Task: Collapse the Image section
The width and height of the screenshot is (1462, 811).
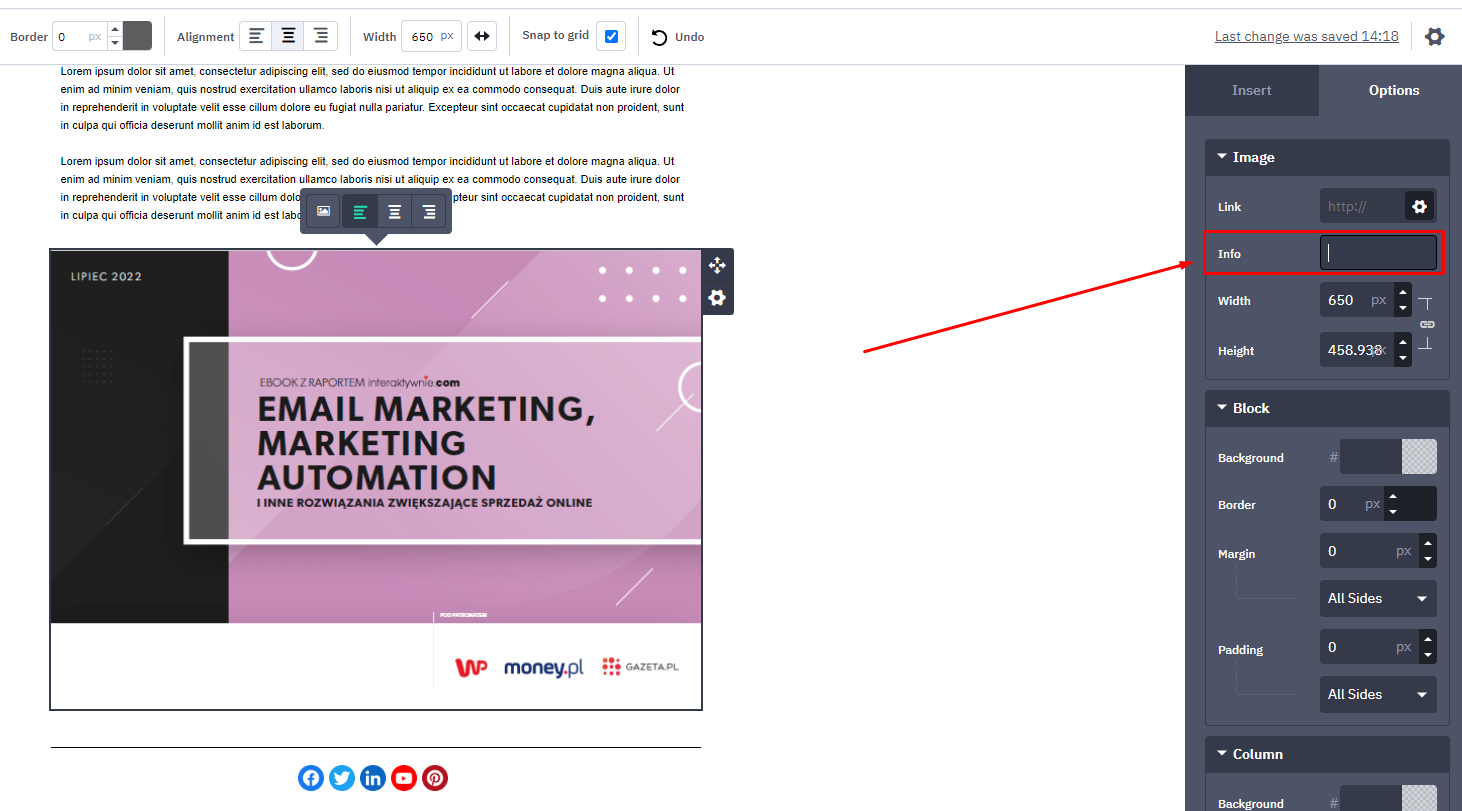Action: 1327,157
